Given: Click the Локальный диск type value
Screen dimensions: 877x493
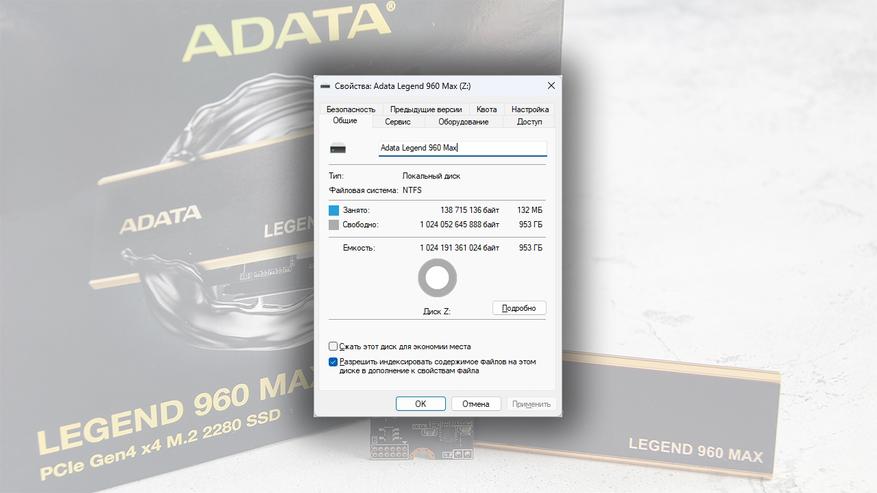Looking at the screenshot, I should point(431,176).
